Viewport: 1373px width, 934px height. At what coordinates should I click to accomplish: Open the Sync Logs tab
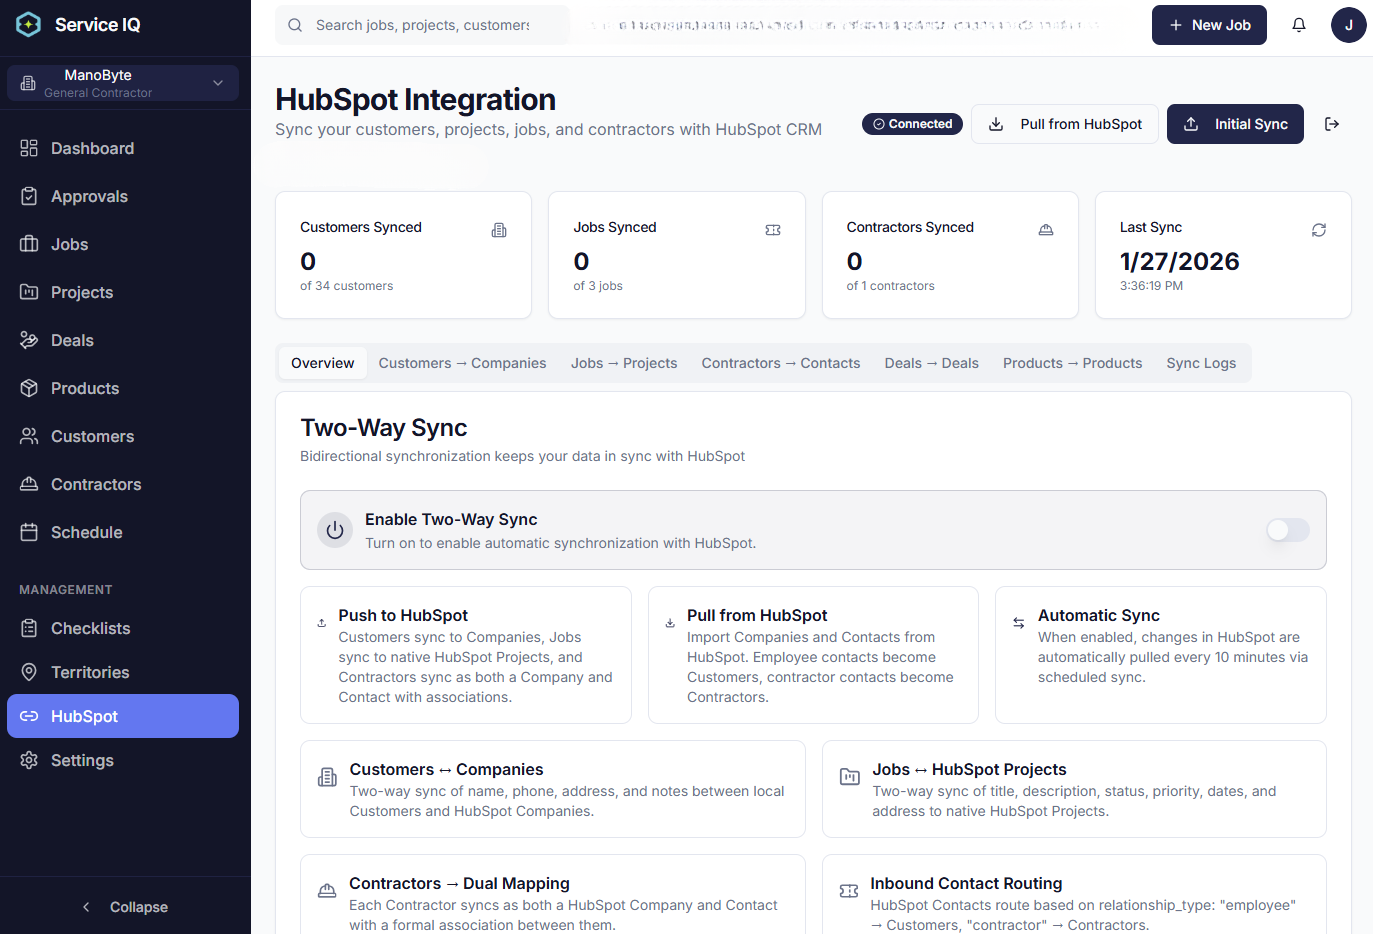[1201, 363]
